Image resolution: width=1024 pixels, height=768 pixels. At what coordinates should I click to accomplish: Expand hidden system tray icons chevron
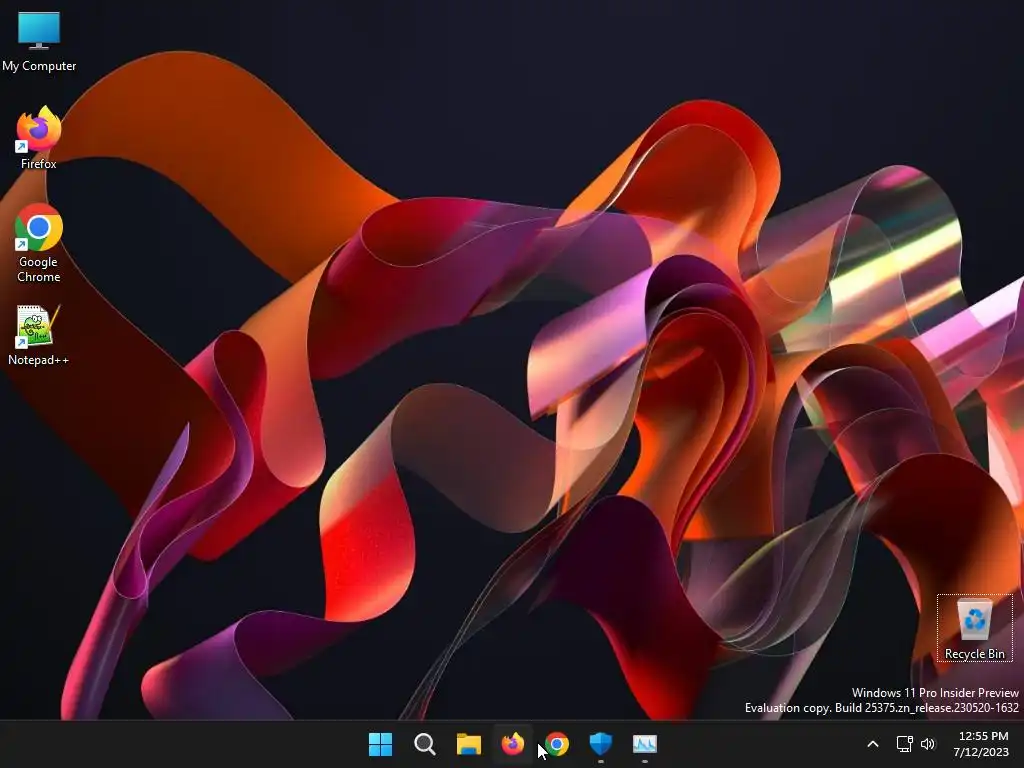click(872, 744)
